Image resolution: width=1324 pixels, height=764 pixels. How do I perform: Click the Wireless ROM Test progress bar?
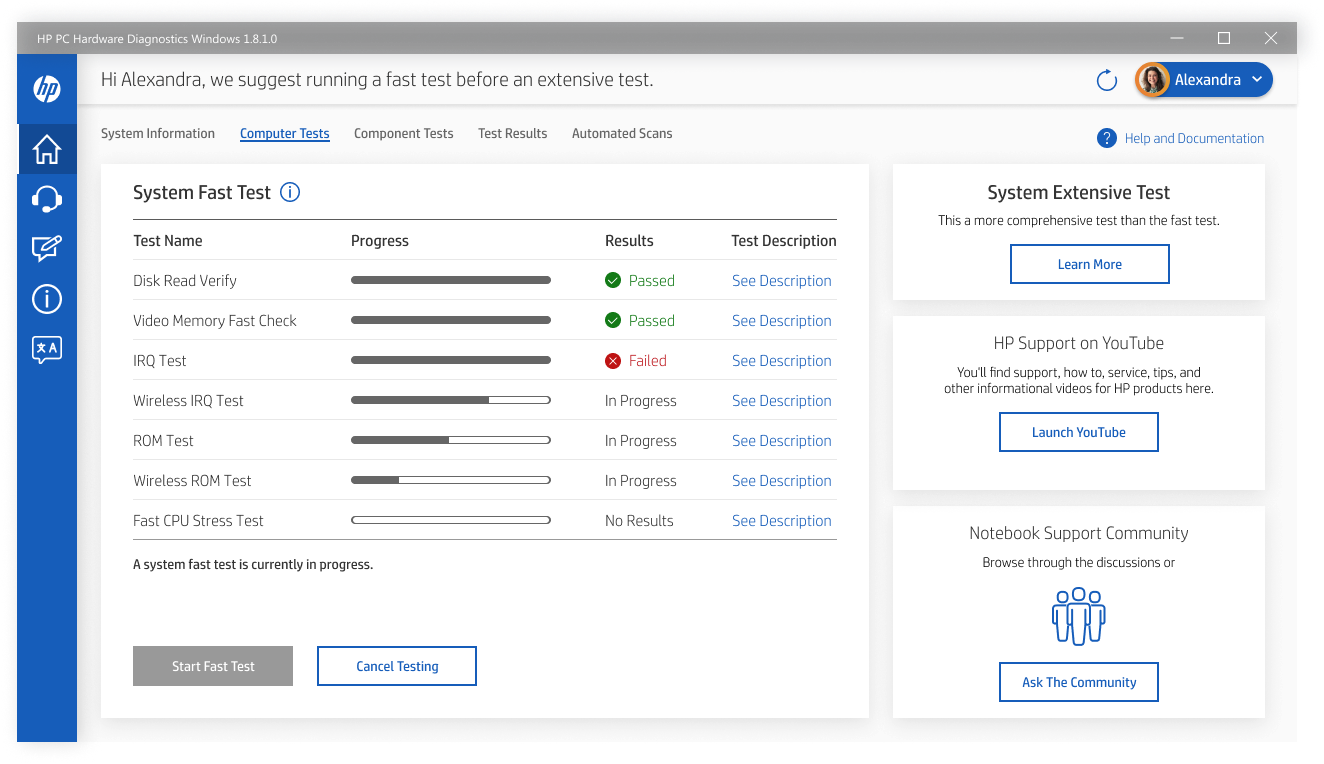pos(451,480)
